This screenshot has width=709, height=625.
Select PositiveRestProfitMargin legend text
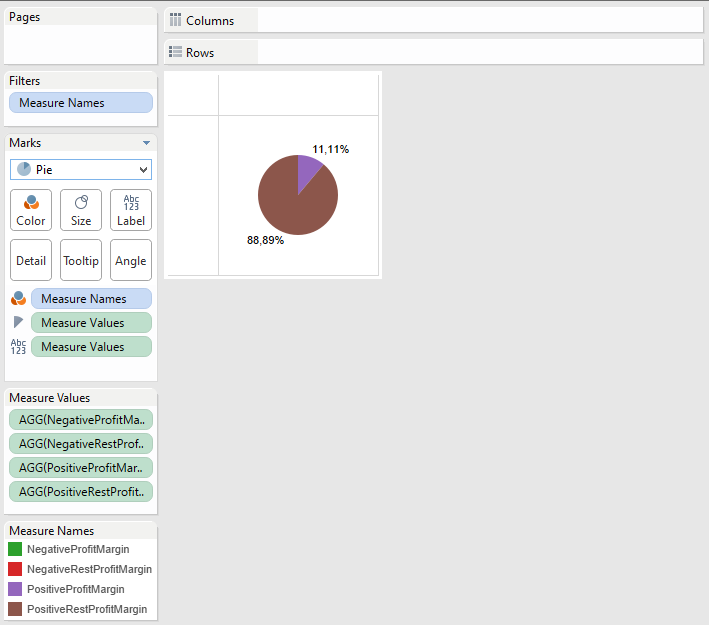click(x=87, y=609)
